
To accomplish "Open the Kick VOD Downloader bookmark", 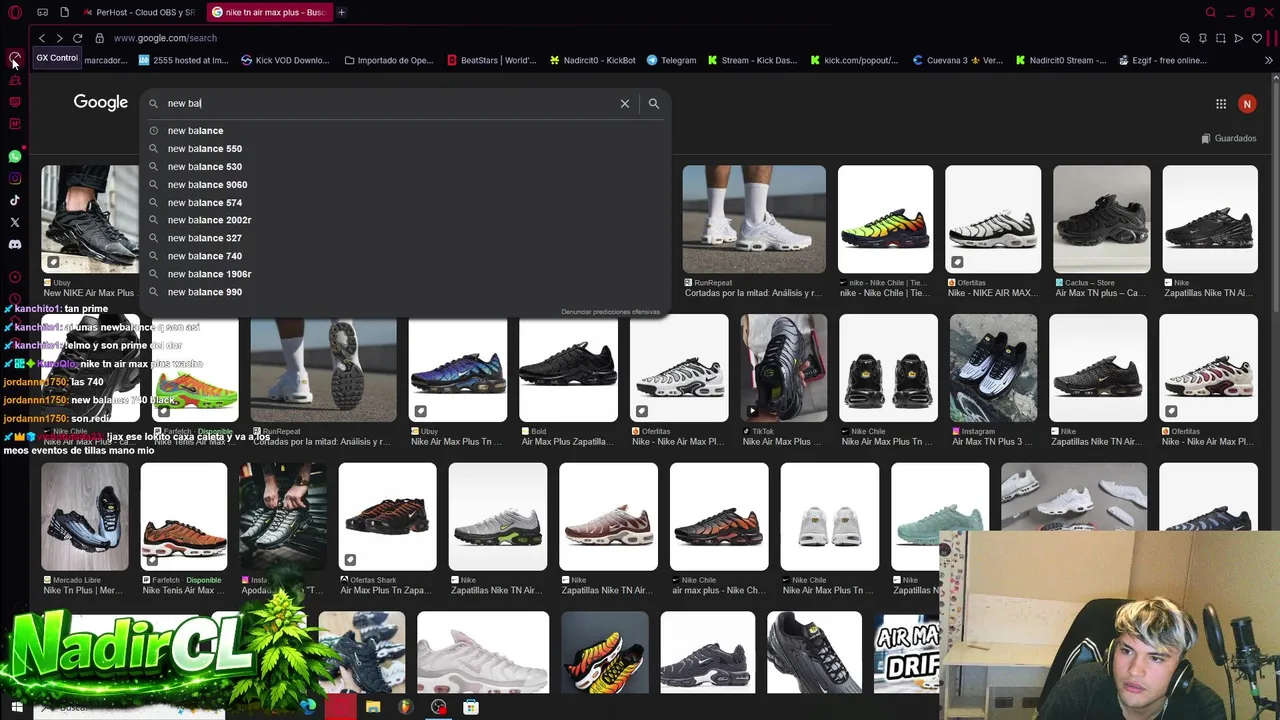I will pyautogui.click(x=285, y=60).
